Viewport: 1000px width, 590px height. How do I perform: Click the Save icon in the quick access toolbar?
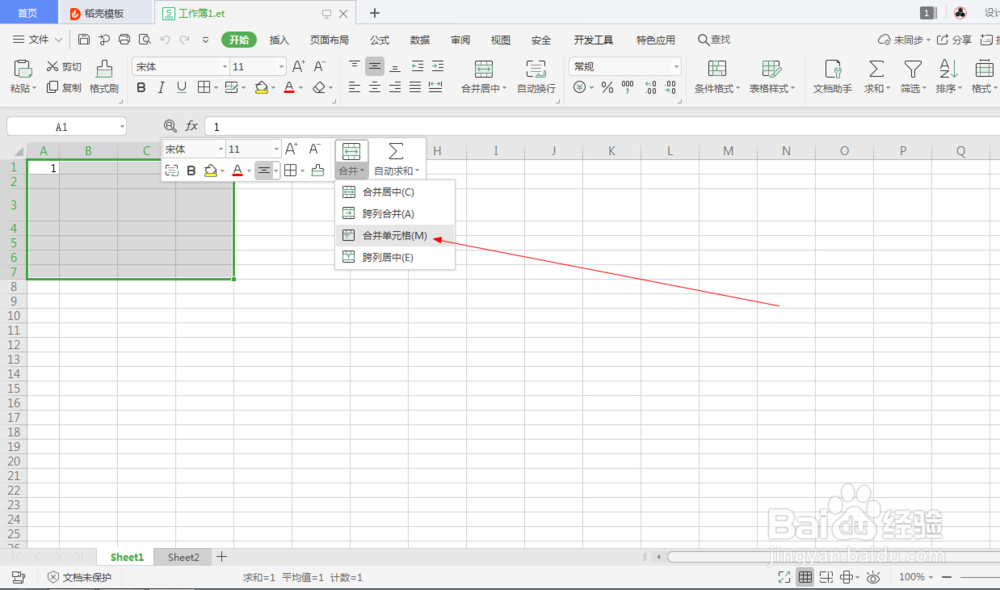point(84,40)
